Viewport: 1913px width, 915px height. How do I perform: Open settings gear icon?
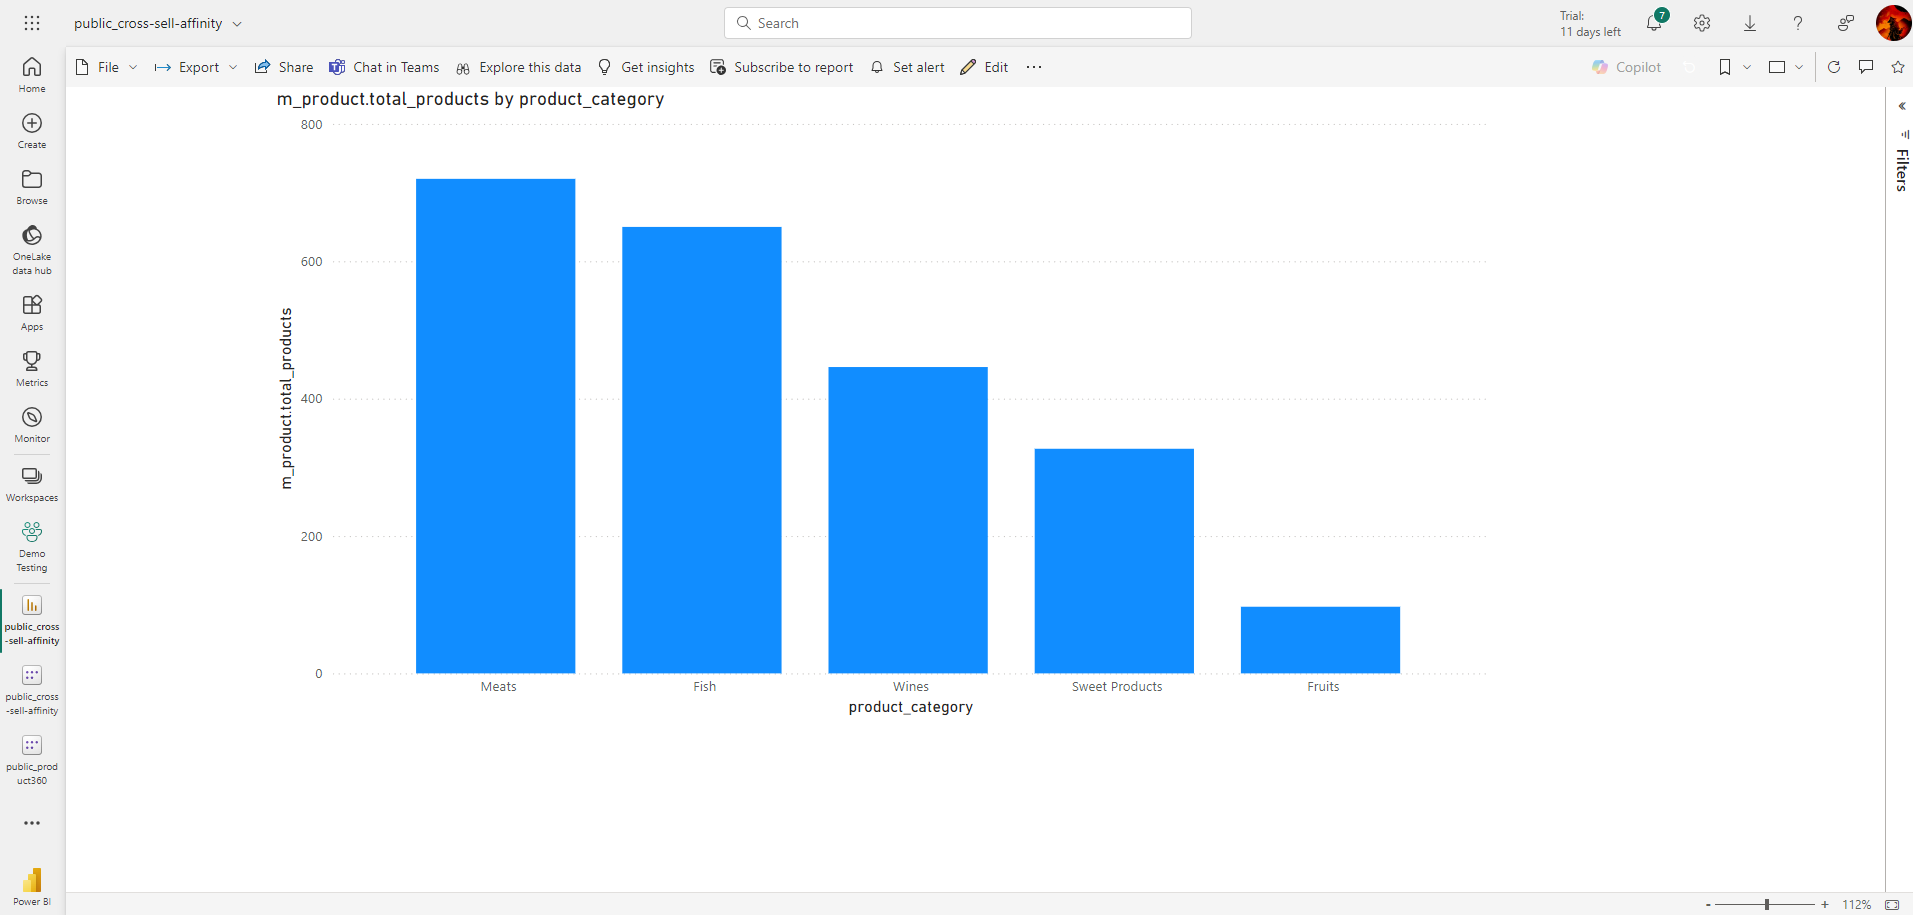(x=1702, y=23)
